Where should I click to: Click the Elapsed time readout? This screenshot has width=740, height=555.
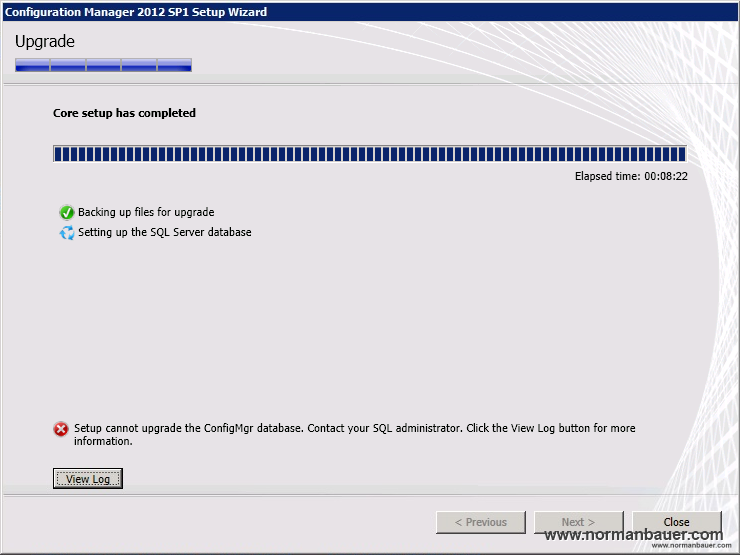click(630, 176)
